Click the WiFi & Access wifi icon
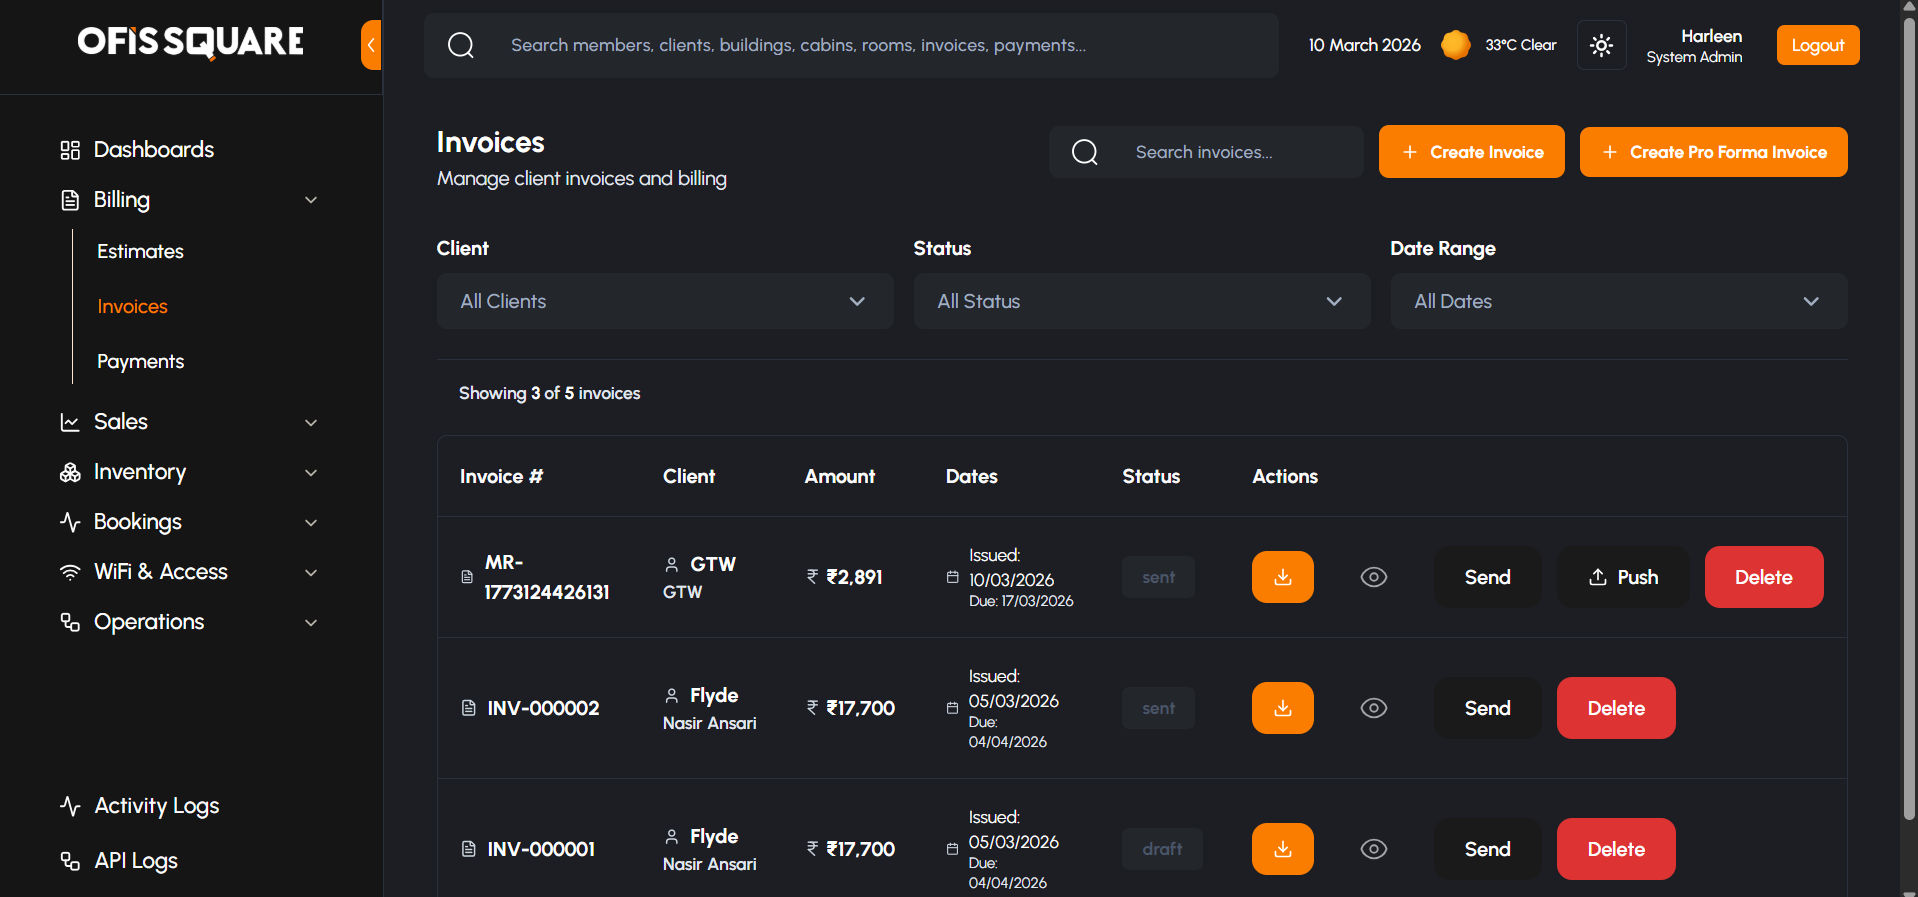 (x=70, y=572)
